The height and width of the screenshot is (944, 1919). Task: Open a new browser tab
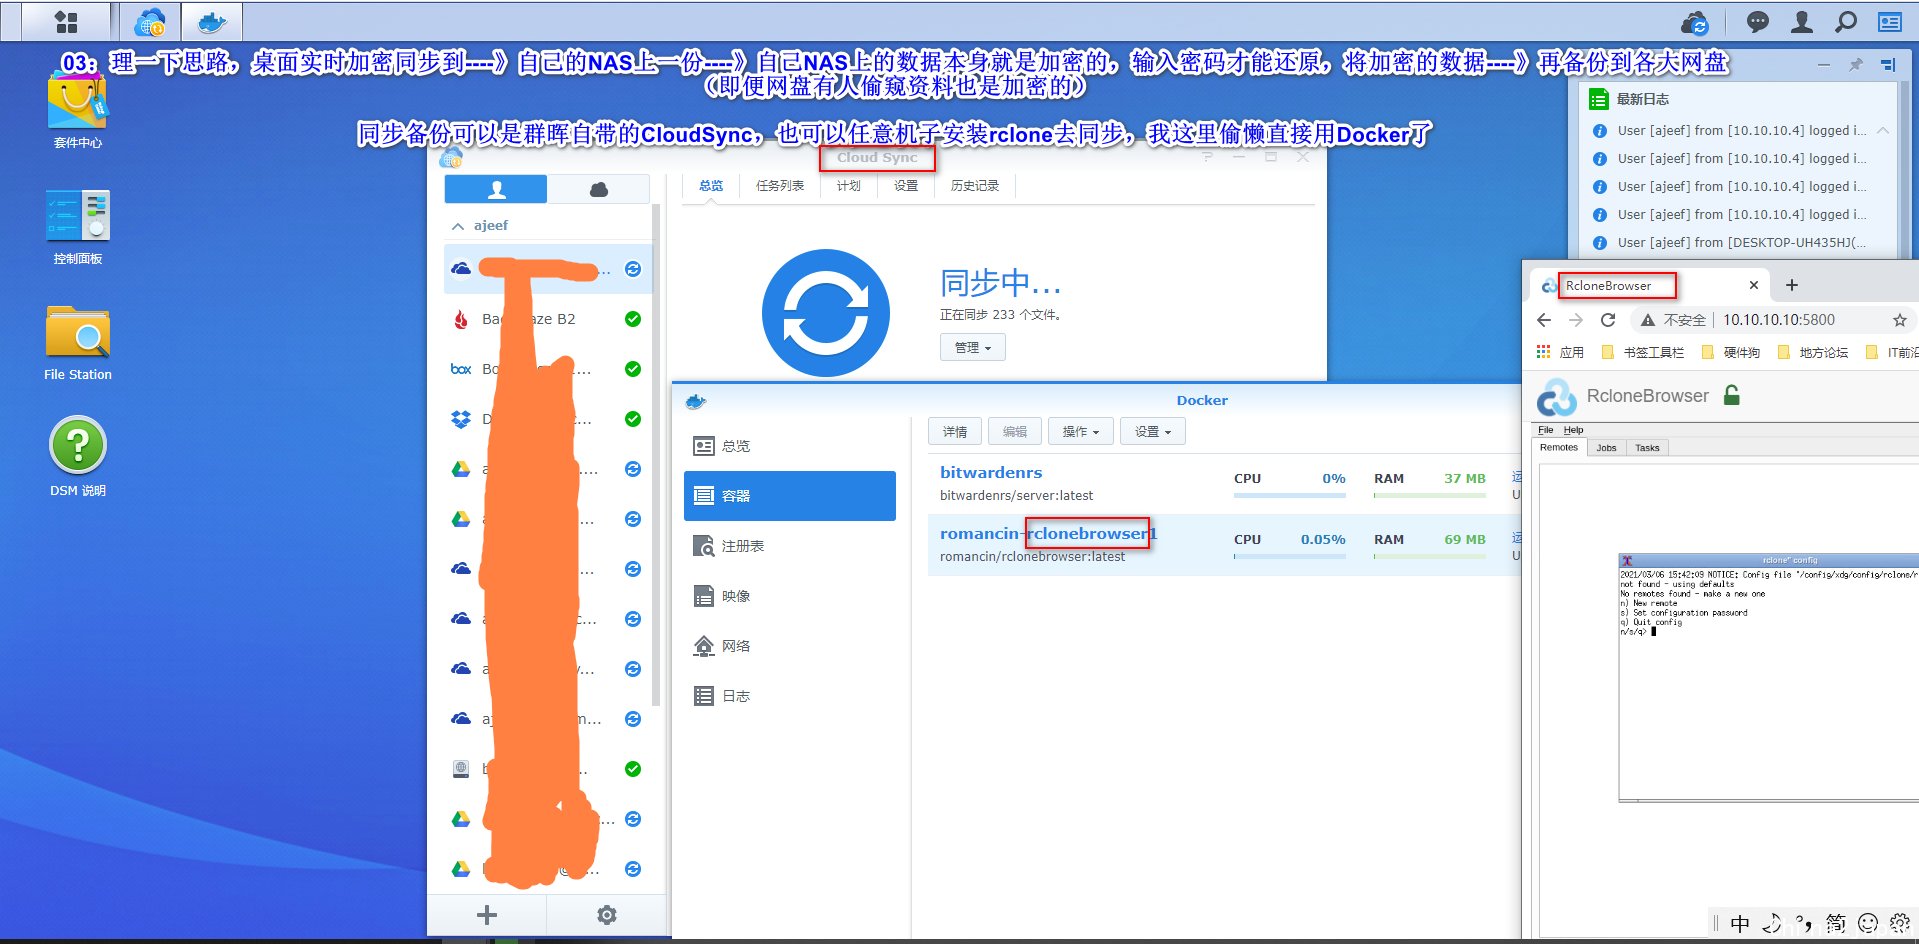pyautogui.click(x=1792, y=286)
